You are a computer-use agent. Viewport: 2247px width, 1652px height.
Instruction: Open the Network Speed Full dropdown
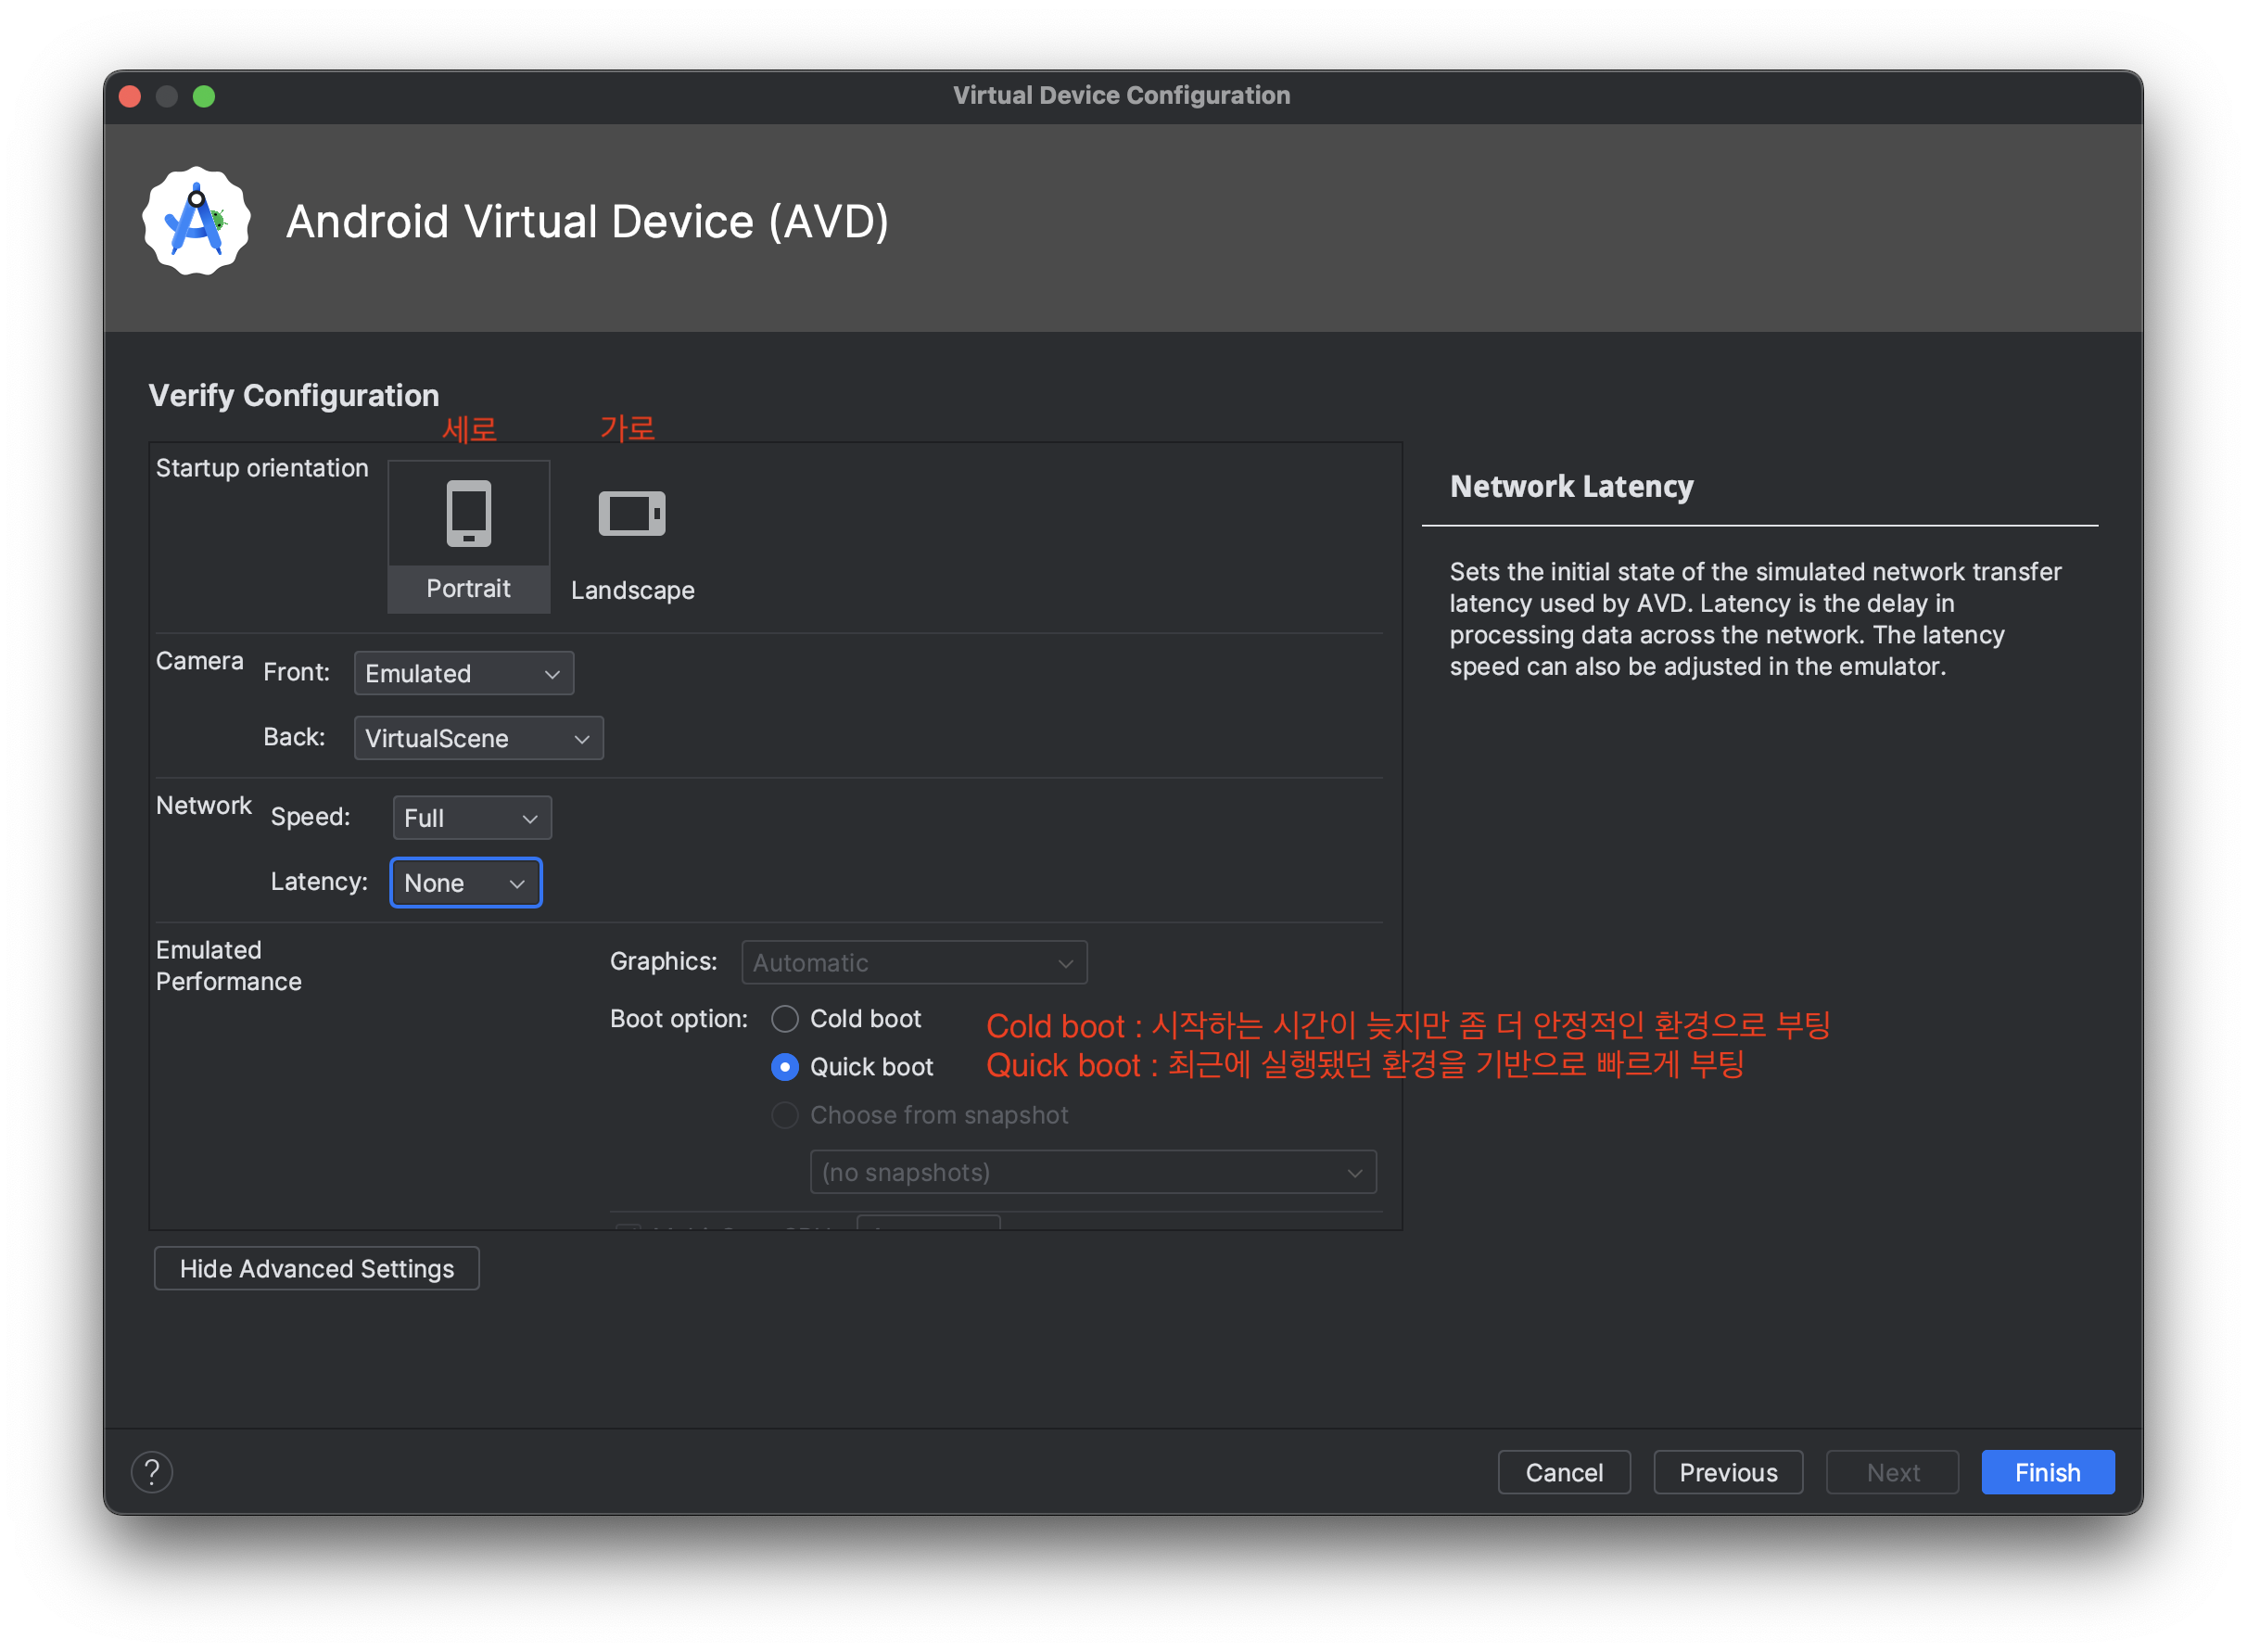[x=471, y=818]
